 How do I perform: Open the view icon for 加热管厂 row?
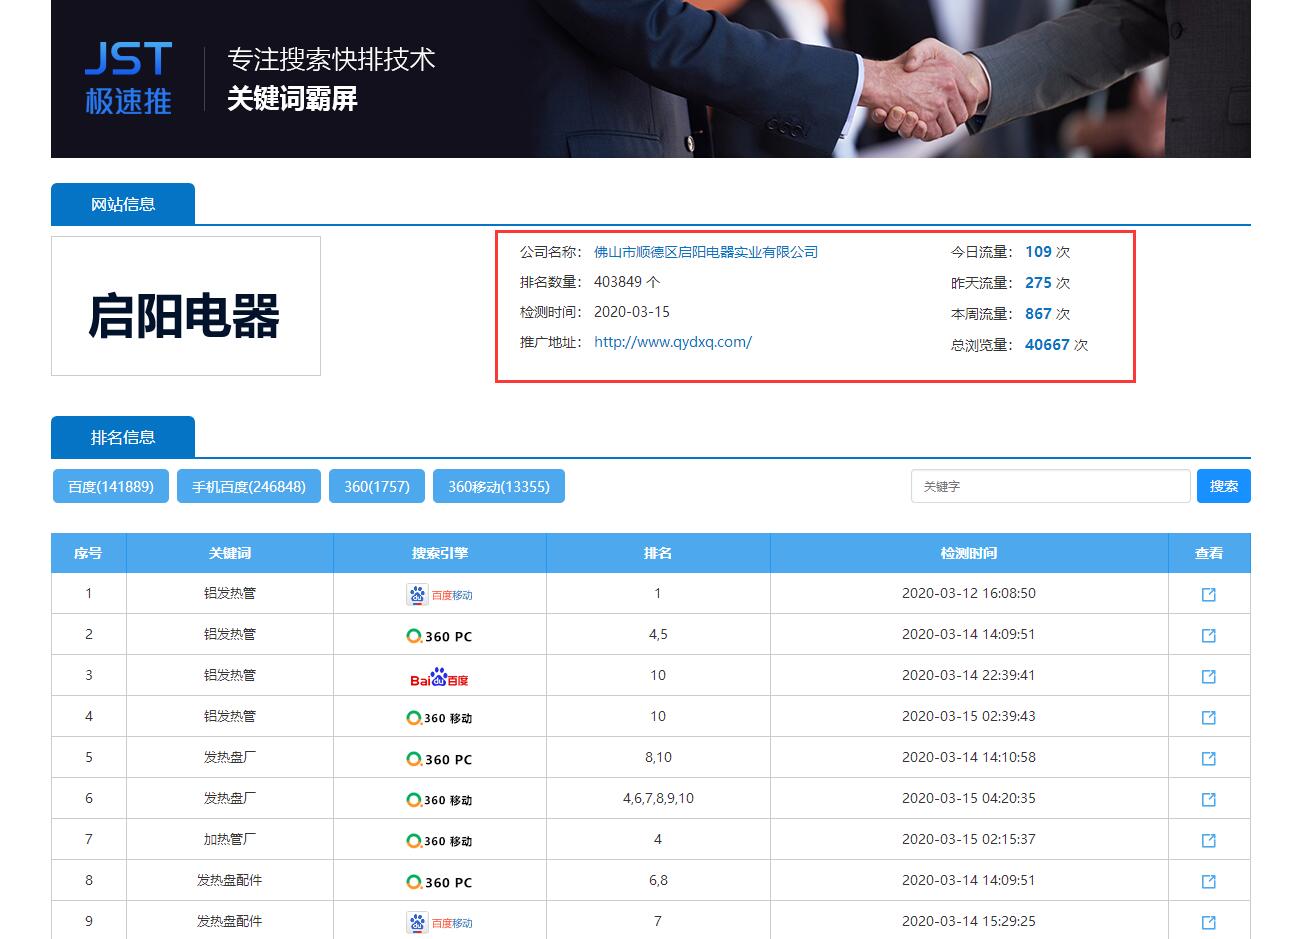click(1208, 839)
